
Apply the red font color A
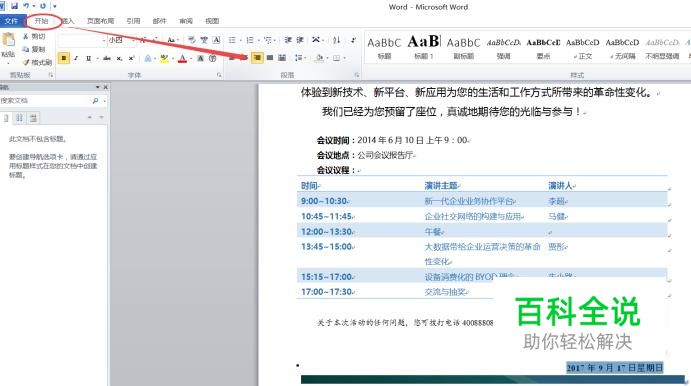(182, 58)
